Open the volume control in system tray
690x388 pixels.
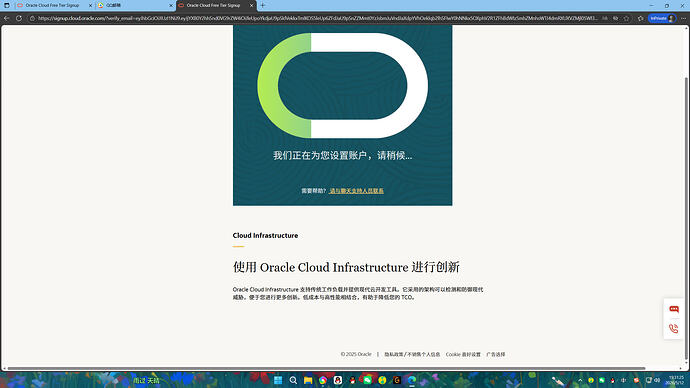coord(657,380)
